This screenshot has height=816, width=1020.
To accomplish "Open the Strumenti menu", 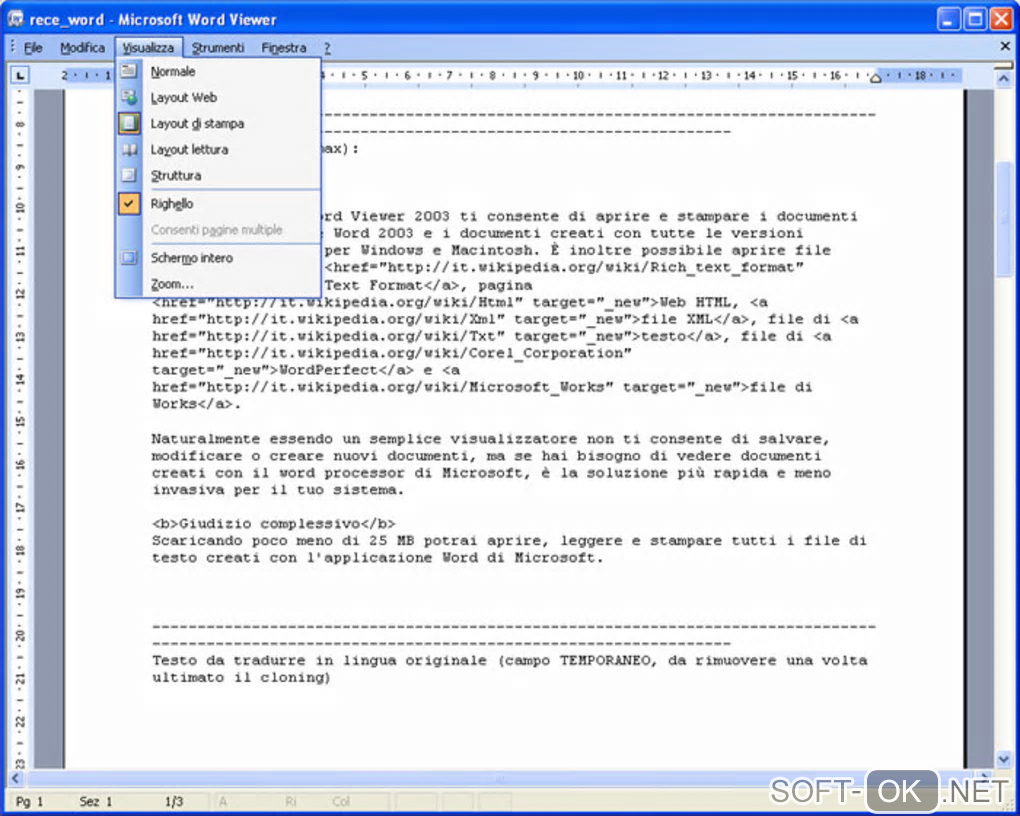I will [x=218, y=48].
